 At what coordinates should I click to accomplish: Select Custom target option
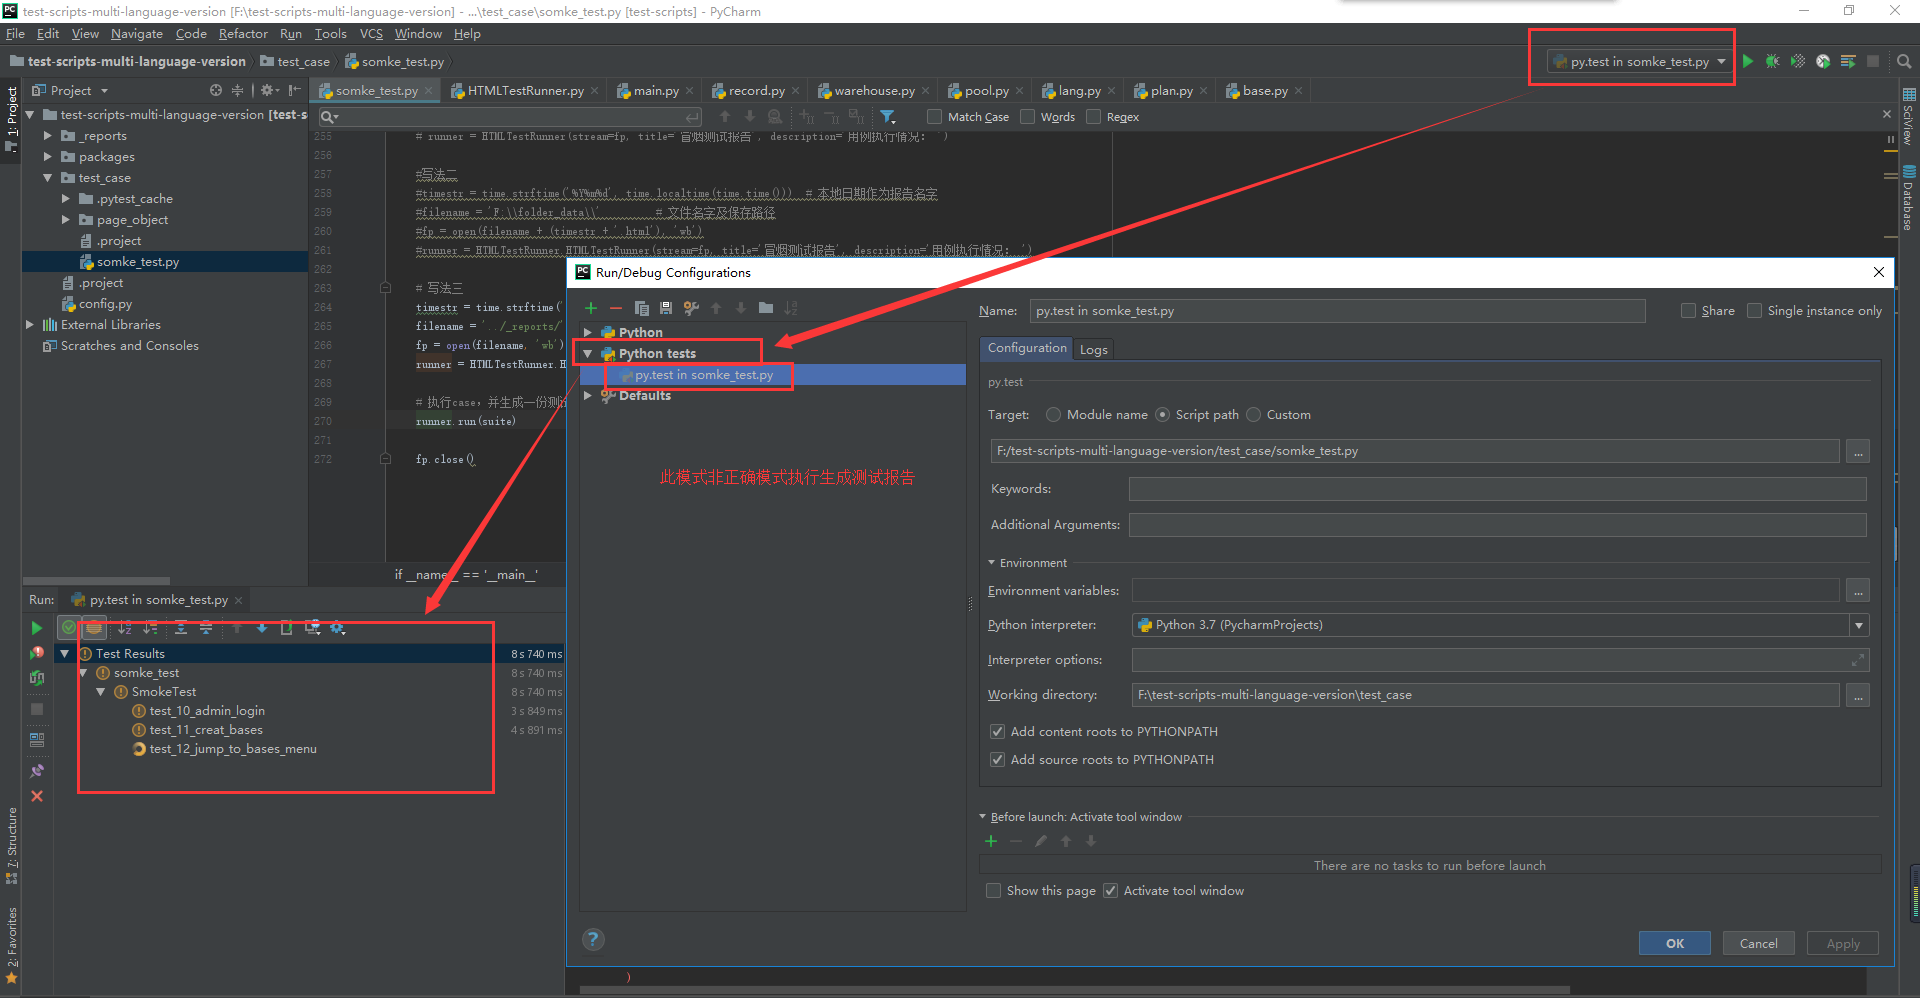point(1253,415)
